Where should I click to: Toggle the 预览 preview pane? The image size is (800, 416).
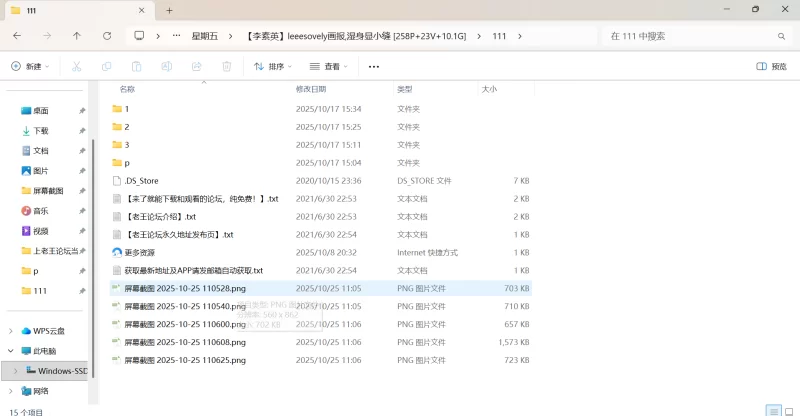click(x=771, y=67)
